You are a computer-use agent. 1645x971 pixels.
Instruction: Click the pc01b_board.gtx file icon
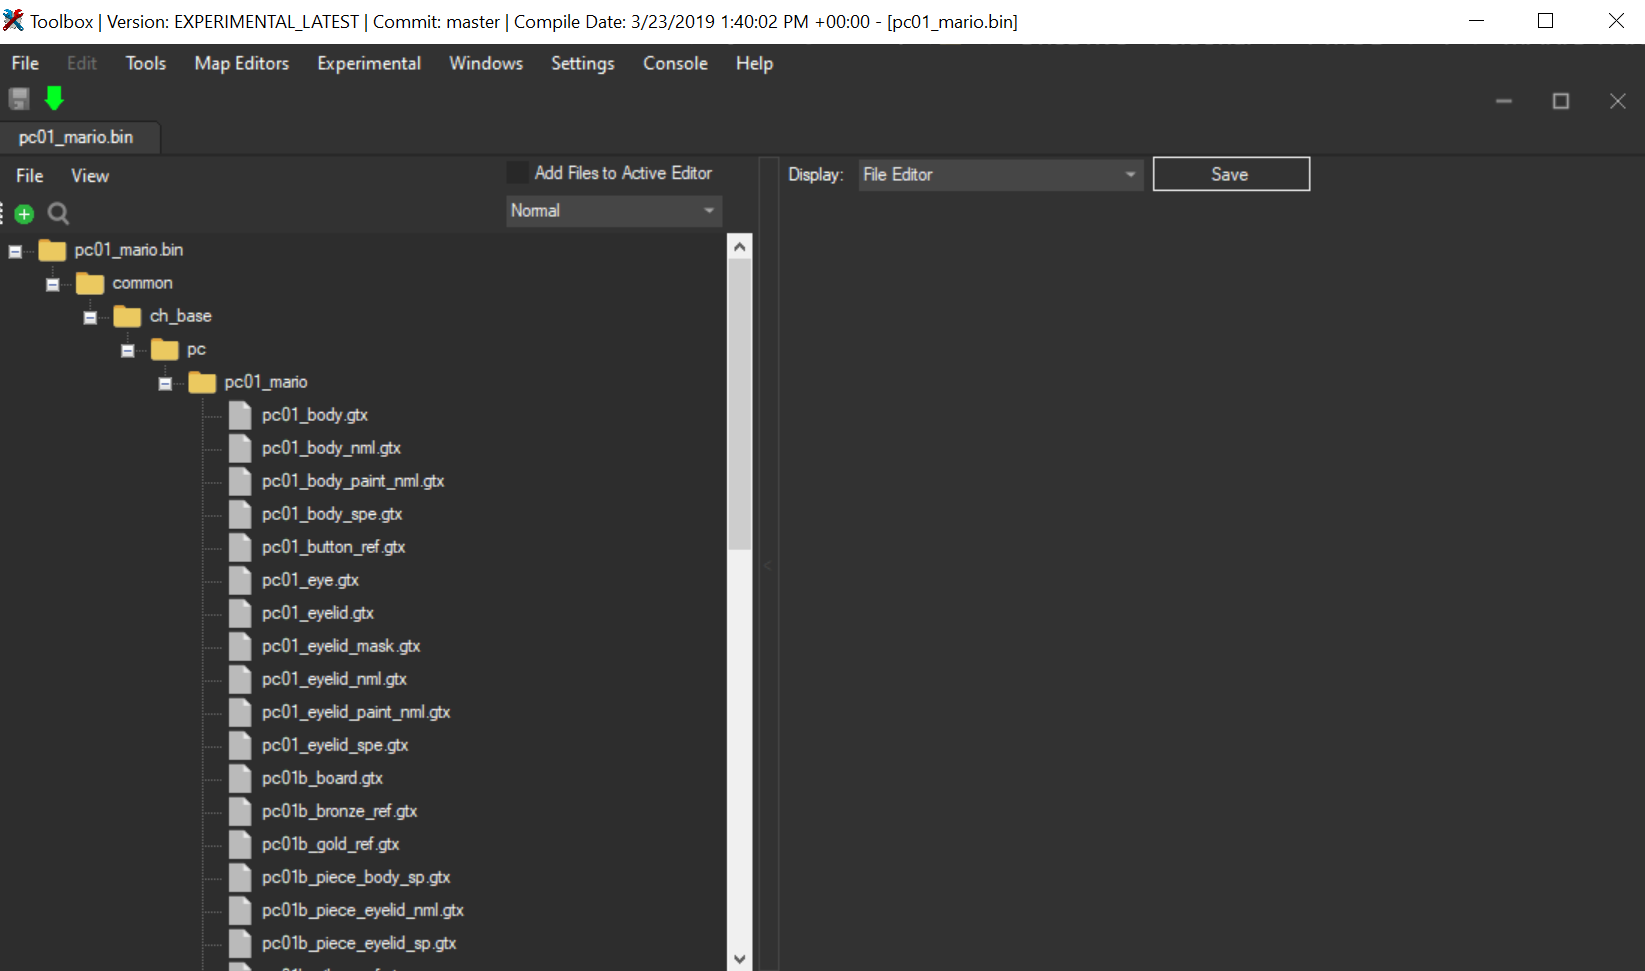(x=240, y=778)
